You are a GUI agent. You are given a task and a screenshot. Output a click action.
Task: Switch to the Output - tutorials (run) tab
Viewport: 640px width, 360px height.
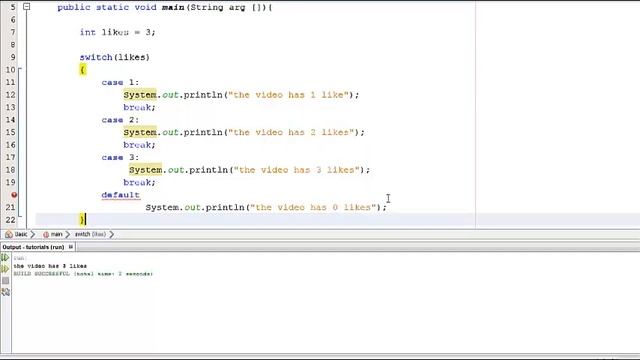(33, 247)
